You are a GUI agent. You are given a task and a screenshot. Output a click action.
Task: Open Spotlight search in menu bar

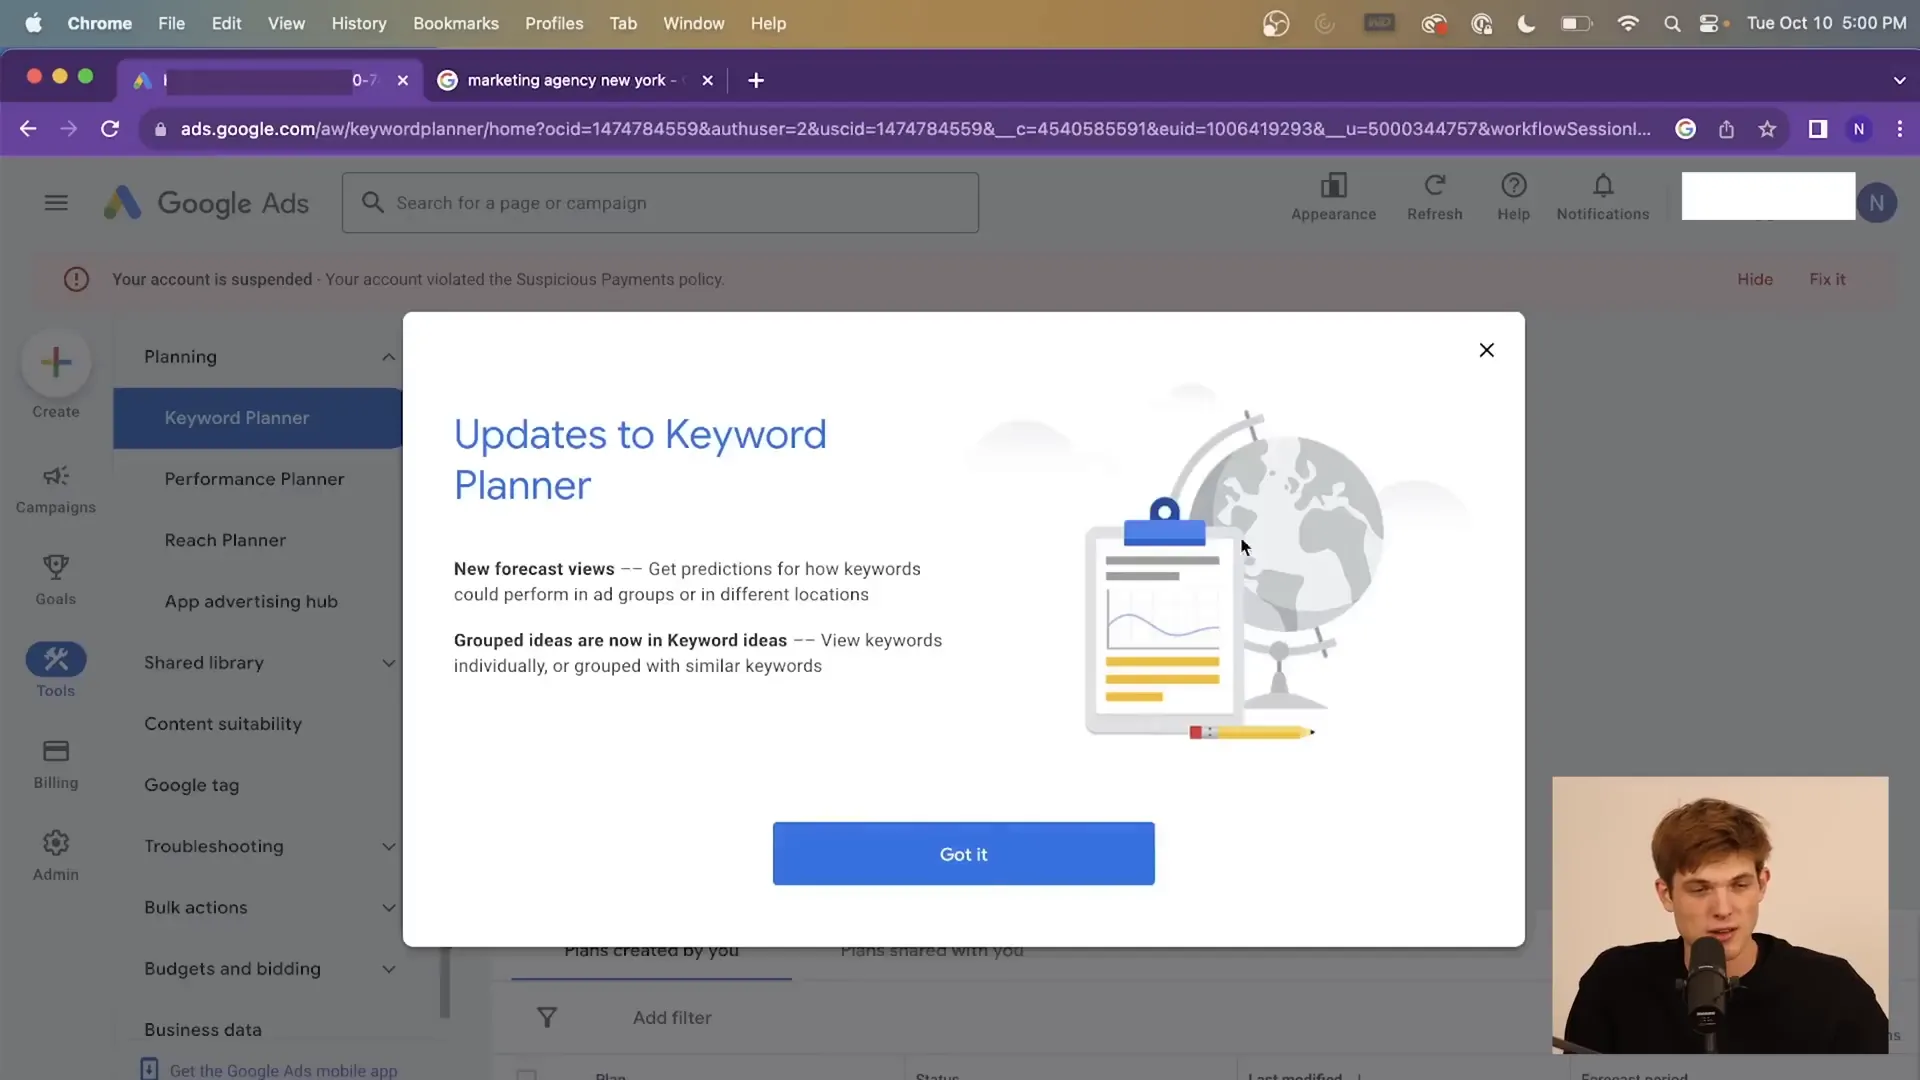coord(1671,23)
